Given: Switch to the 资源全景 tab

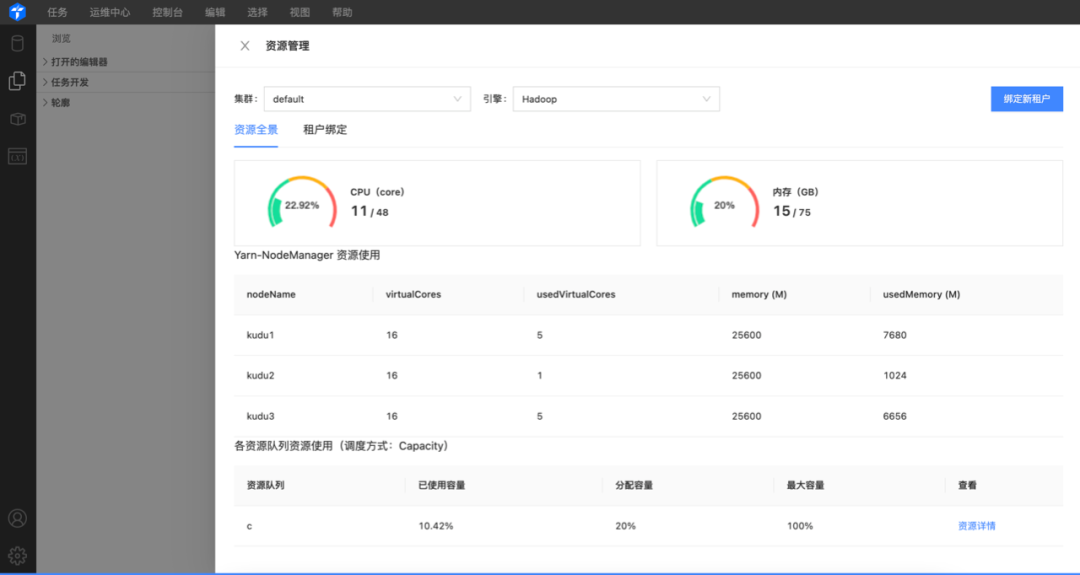Looking at the screenshot, I should 256,129.
